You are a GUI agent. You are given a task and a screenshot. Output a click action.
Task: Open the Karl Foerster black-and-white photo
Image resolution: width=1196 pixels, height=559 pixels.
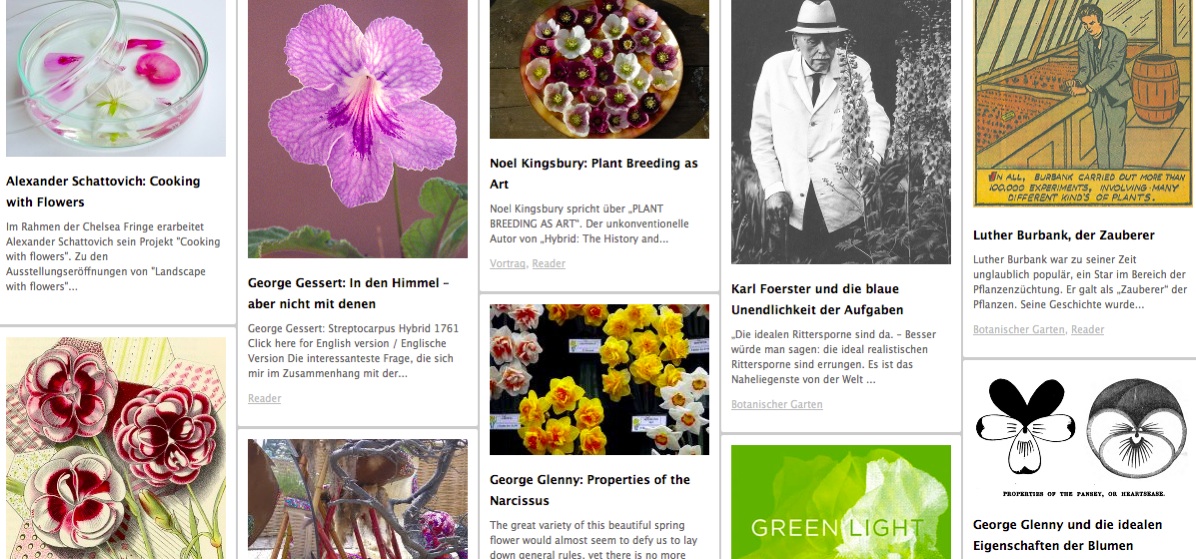[841, 132]
